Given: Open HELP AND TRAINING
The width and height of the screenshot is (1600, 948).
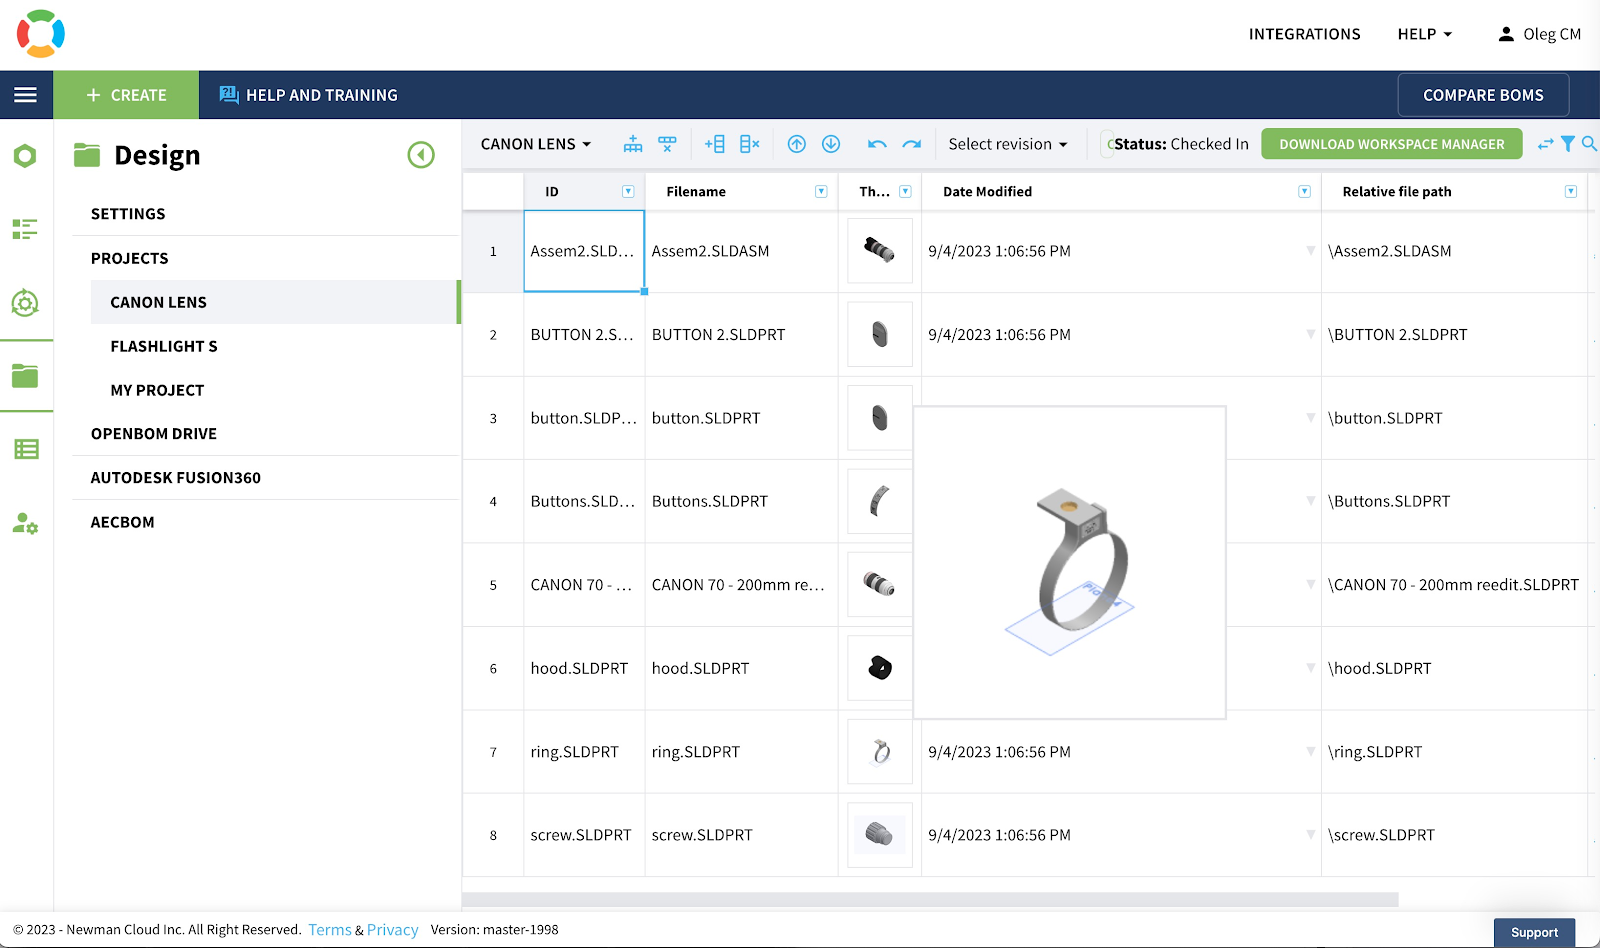Looking at the screenshot, I should pos(308,95).
